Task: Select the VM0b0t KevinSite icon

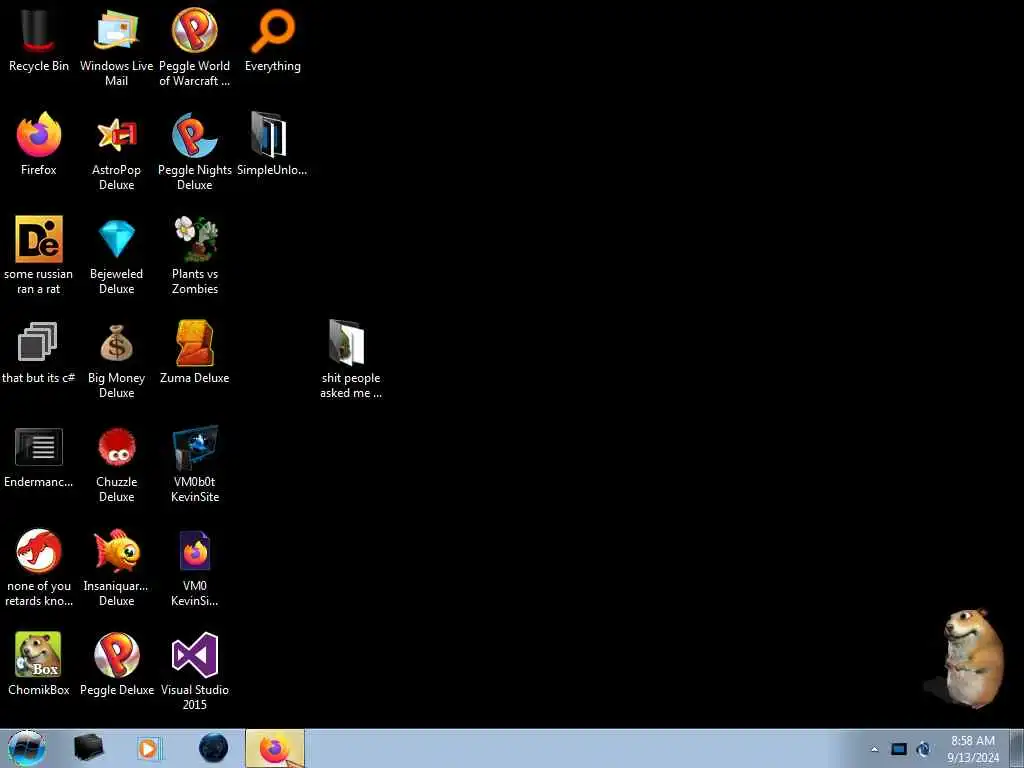Action: [x=195, y=447]
